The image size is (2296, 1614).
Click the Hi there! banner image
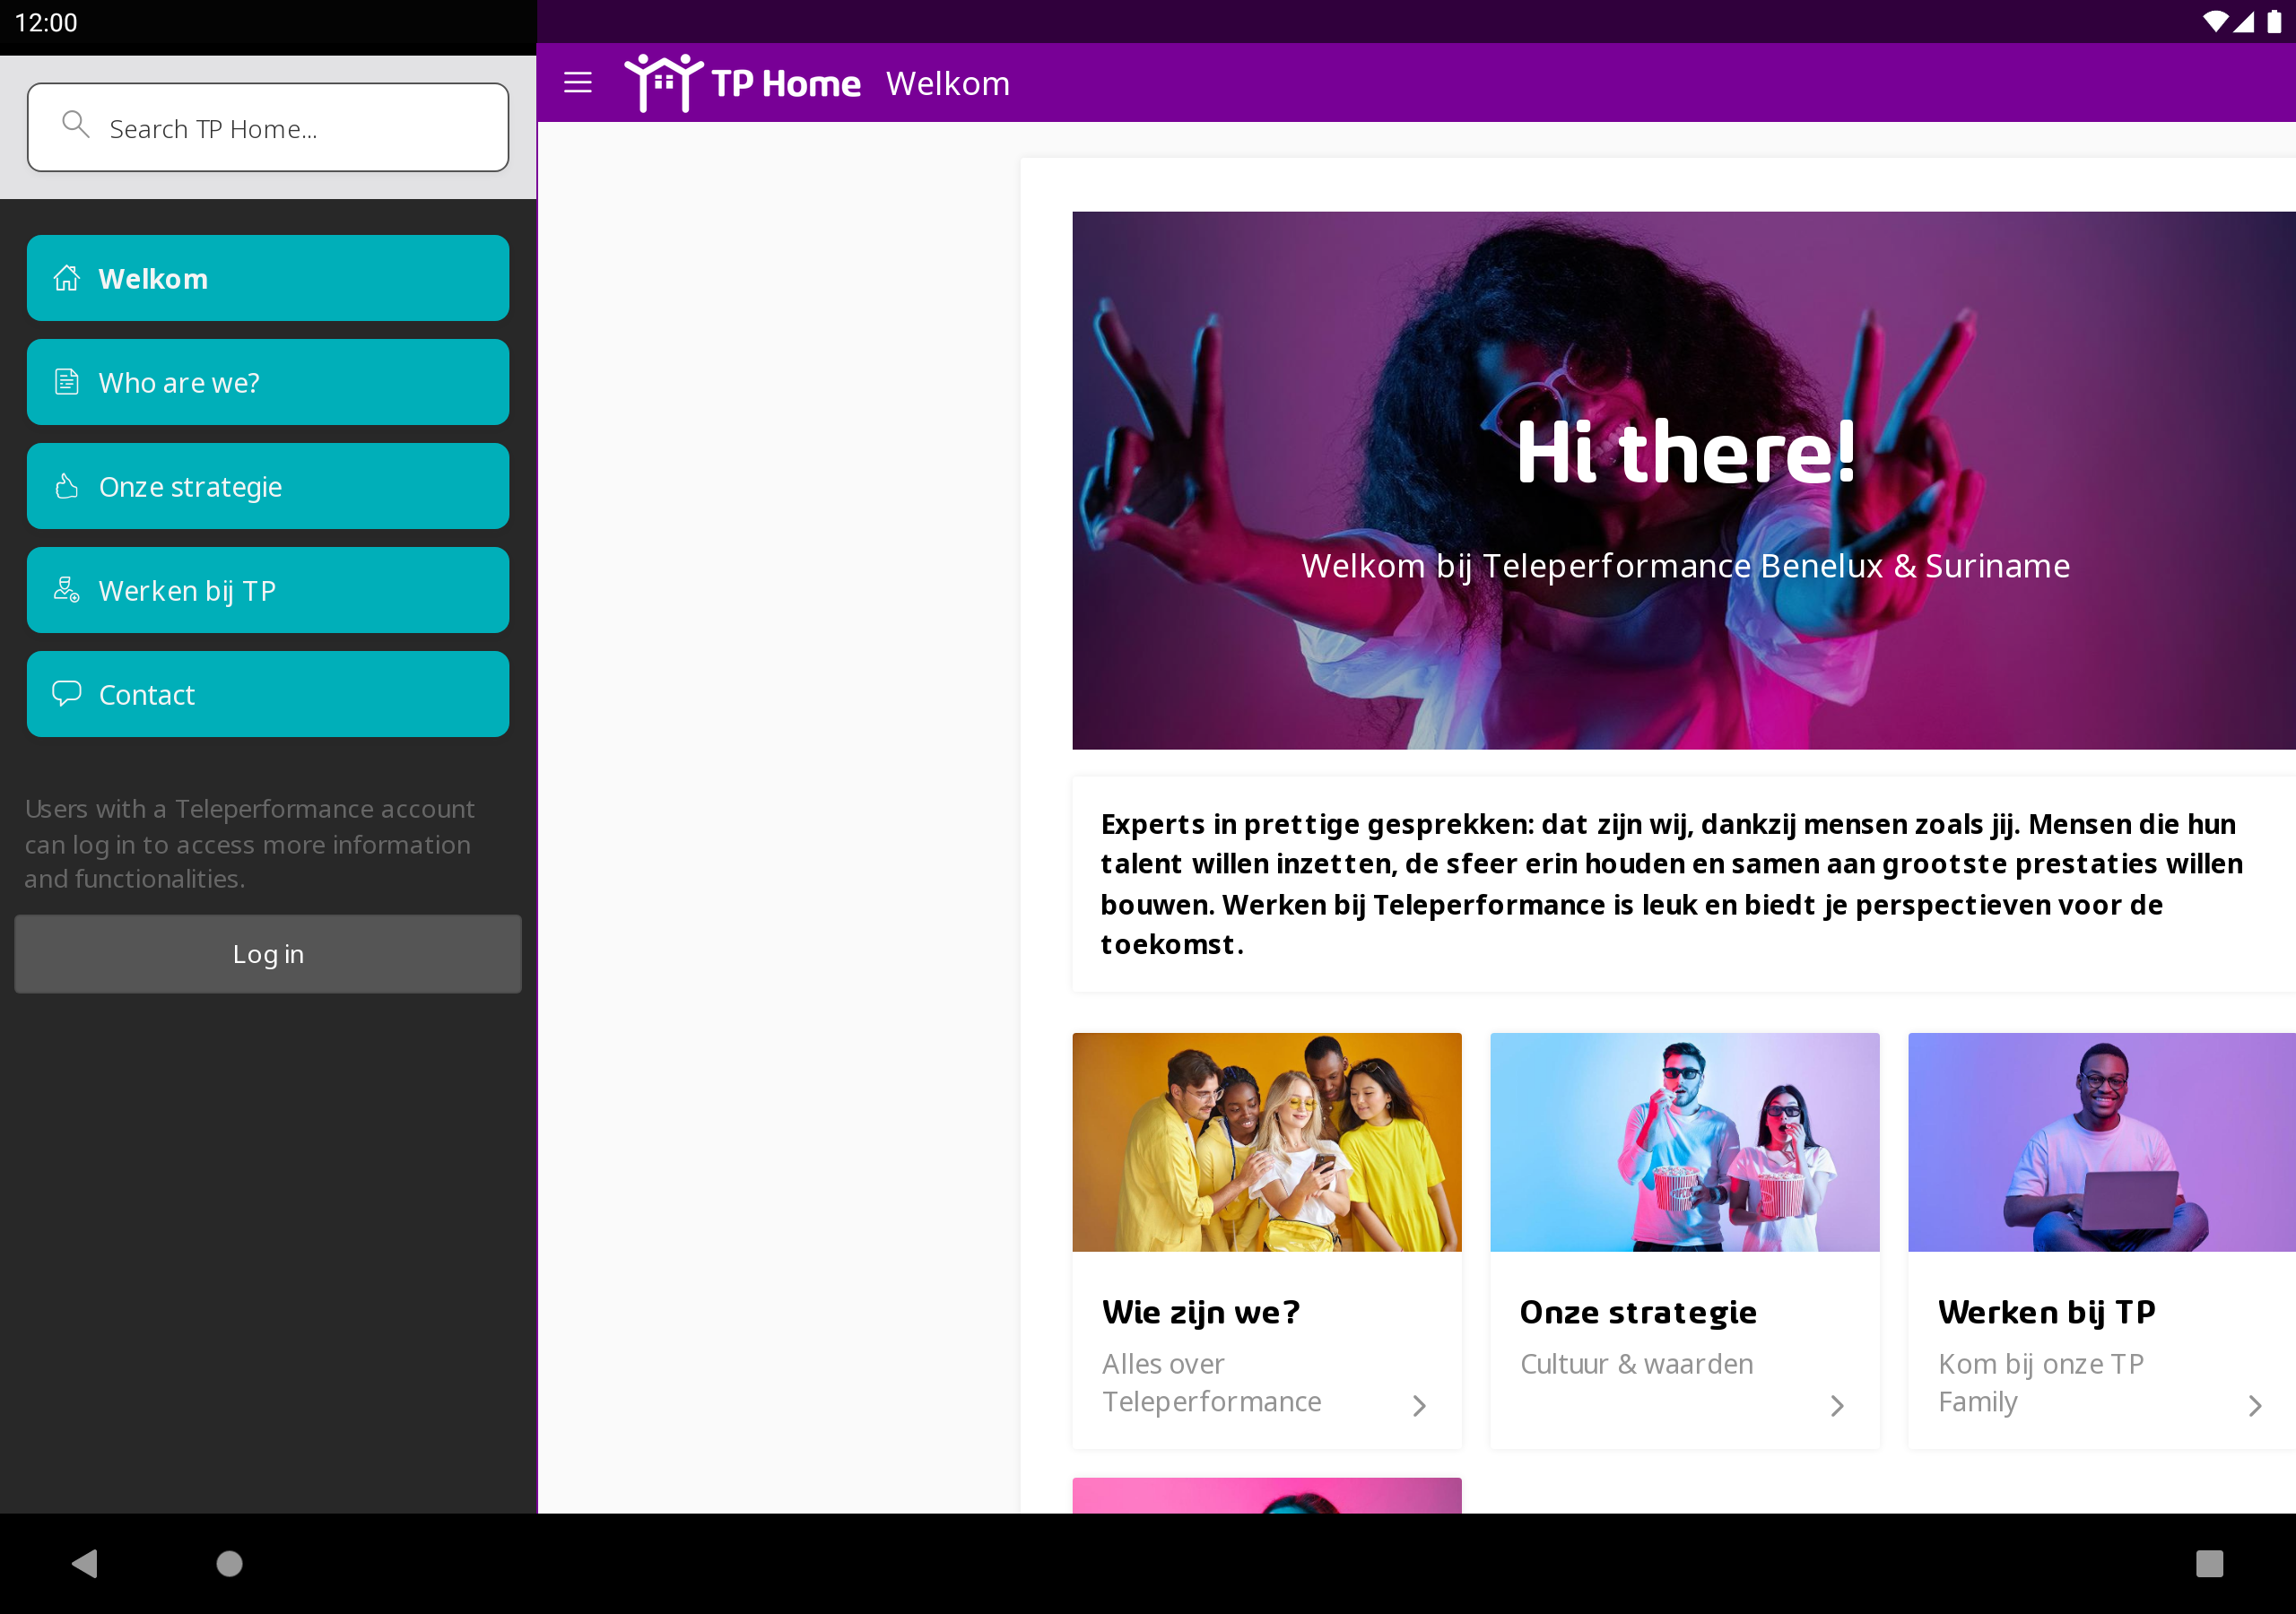(1684, 480)
